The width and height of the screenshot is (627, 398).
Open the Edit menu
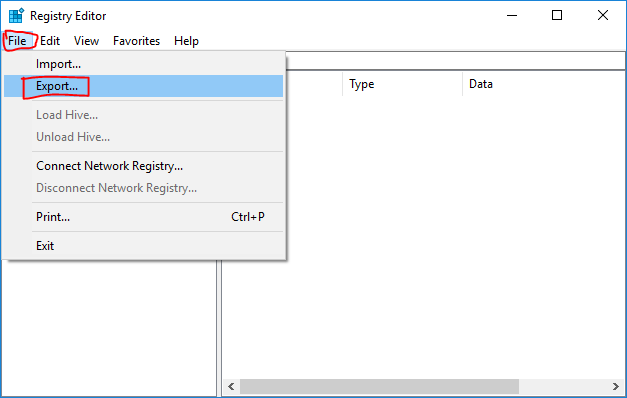point(50,41)
